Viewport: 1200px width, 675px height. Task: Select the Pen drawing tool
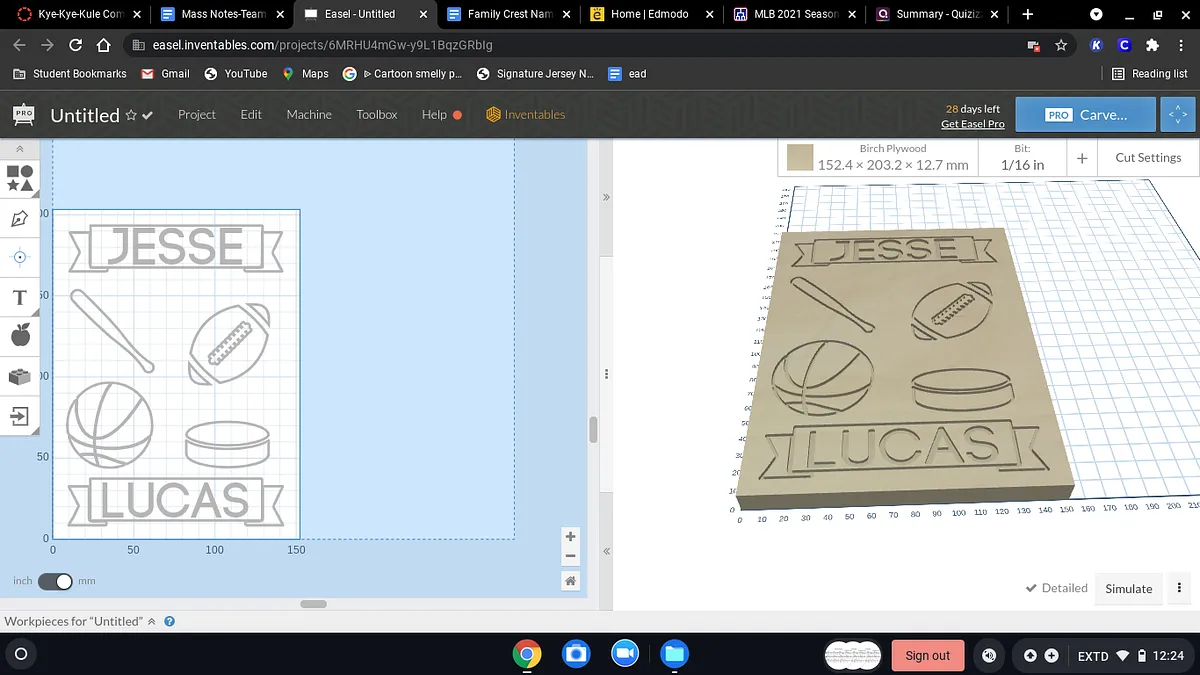pyautogui.click(x=20, y=218)
